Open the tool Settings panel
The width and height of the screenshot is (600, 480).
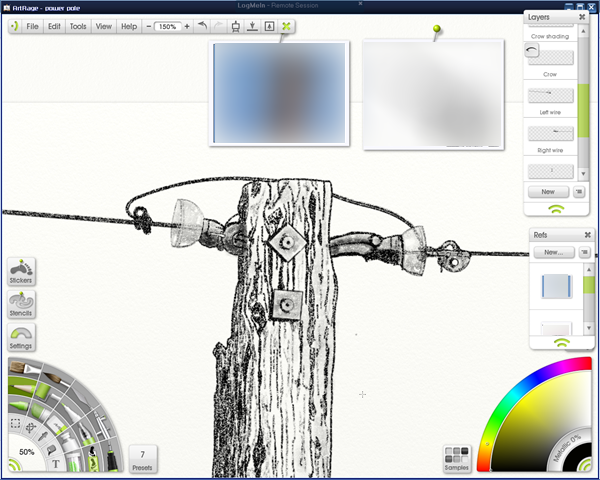pyautogui.click(x=21, y=337)
